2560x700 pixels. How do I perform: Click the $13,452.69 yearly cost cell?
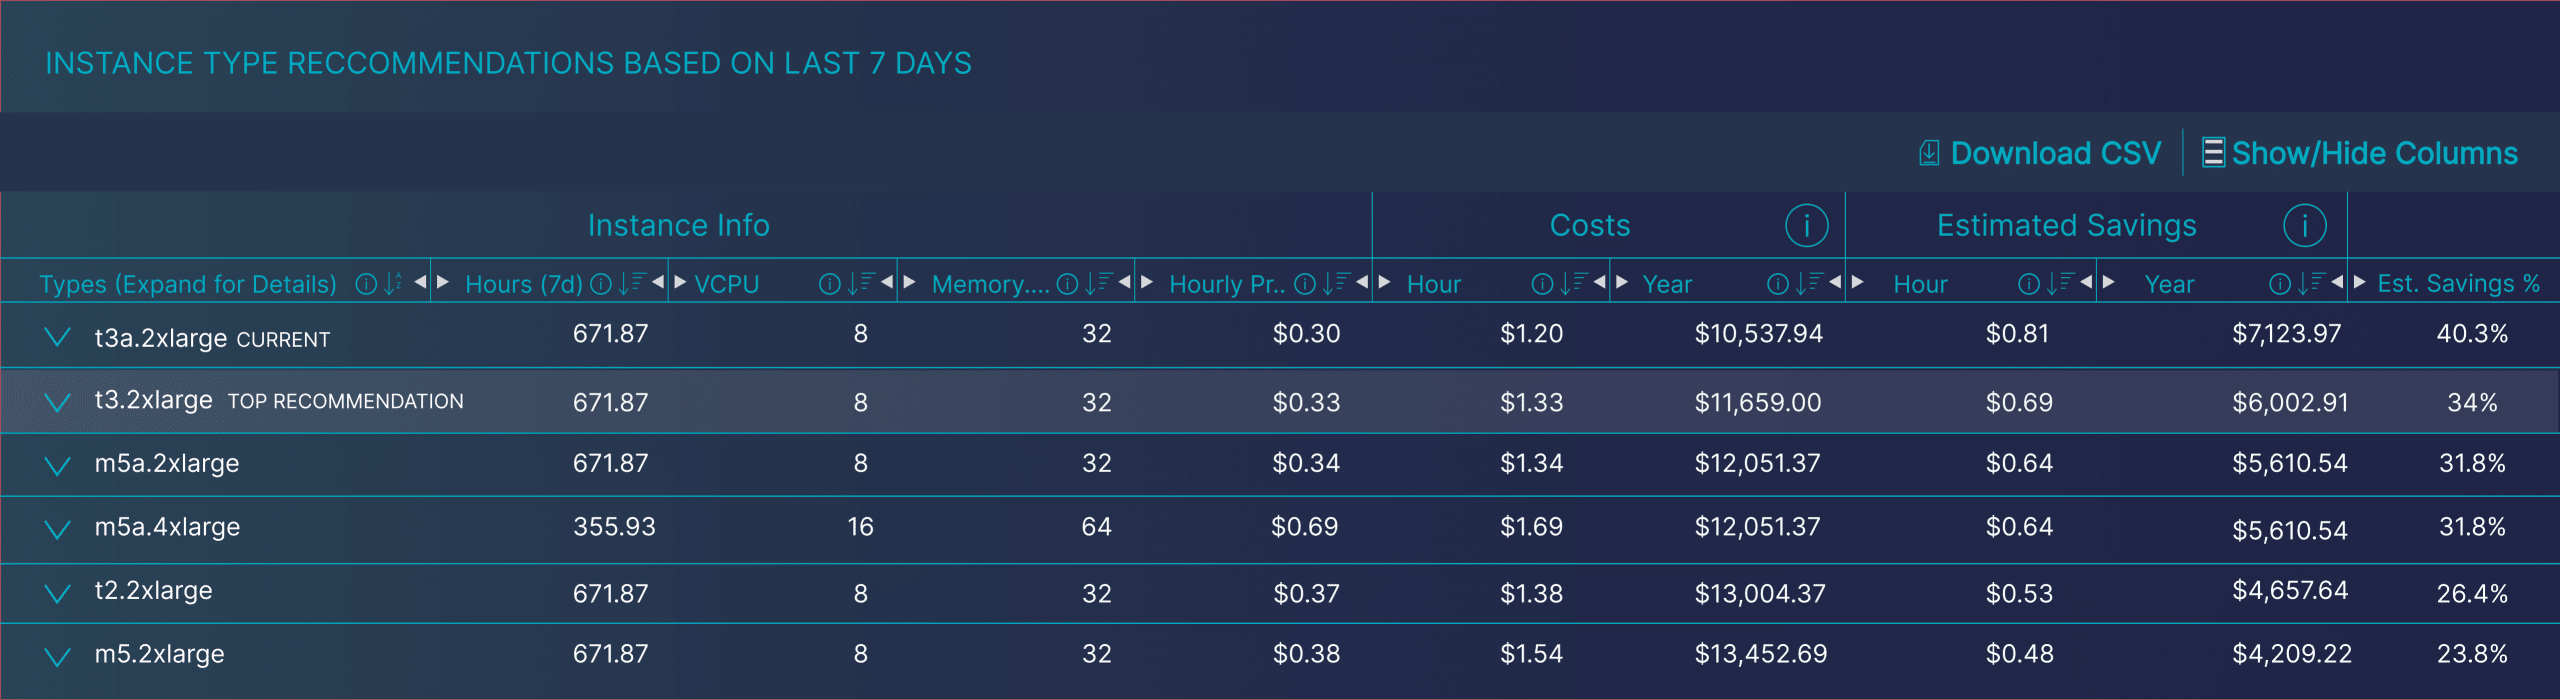(1761, 654)
